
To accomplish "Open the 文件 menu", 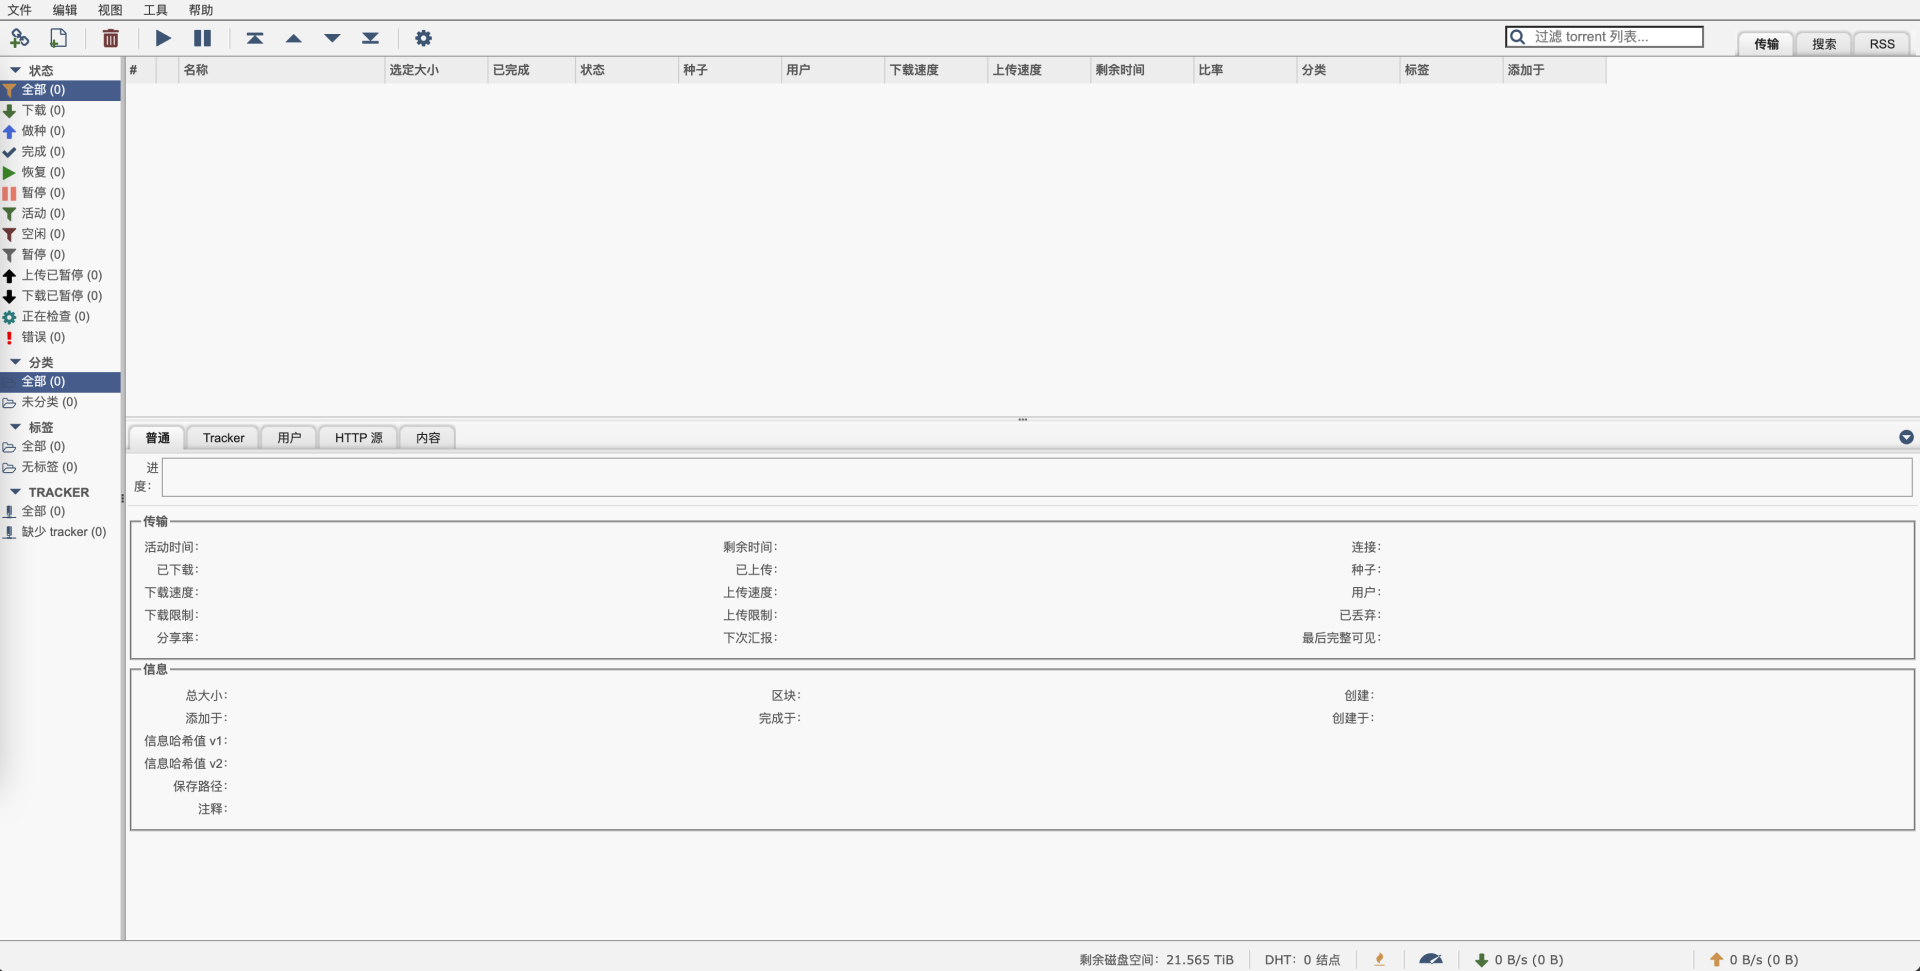I will click(x=20, y=10).
